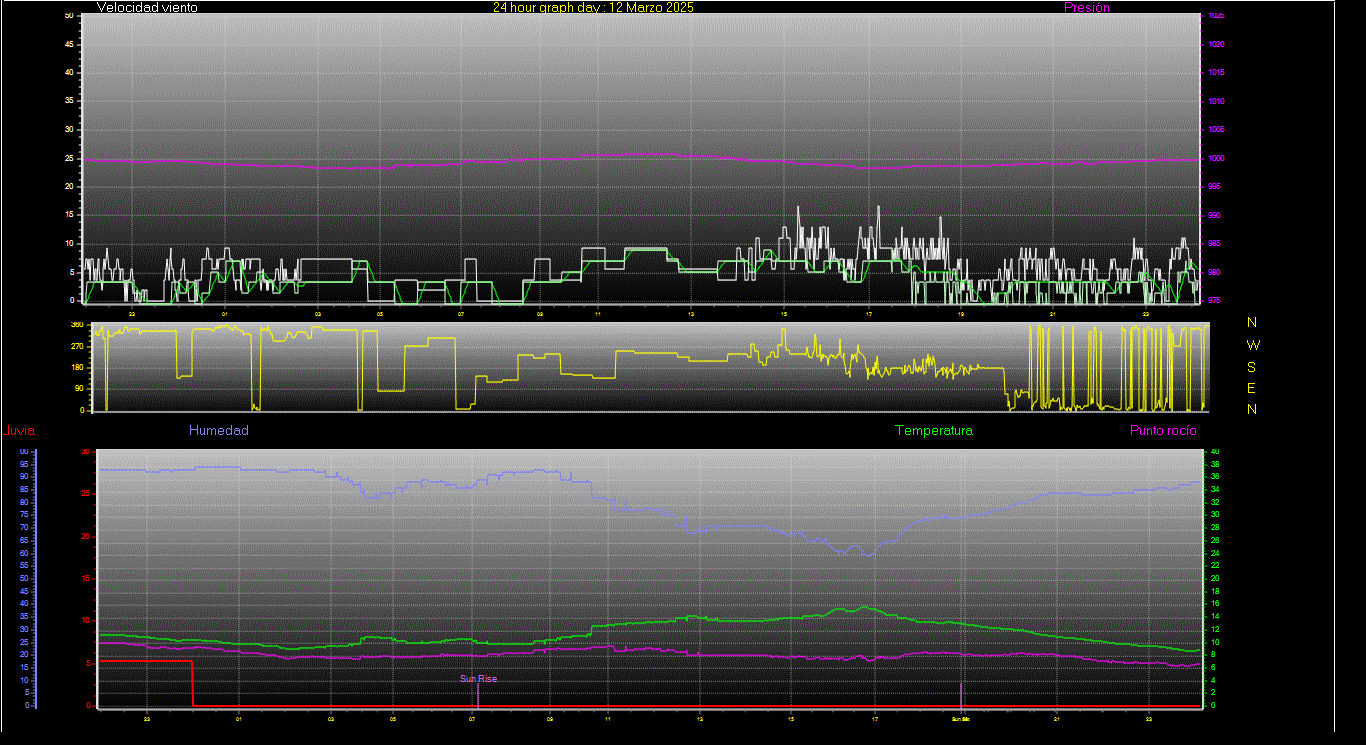Click the '50' value on the wind speed axis
This screenshot has height=745, width=1366.
pos(69,16)
